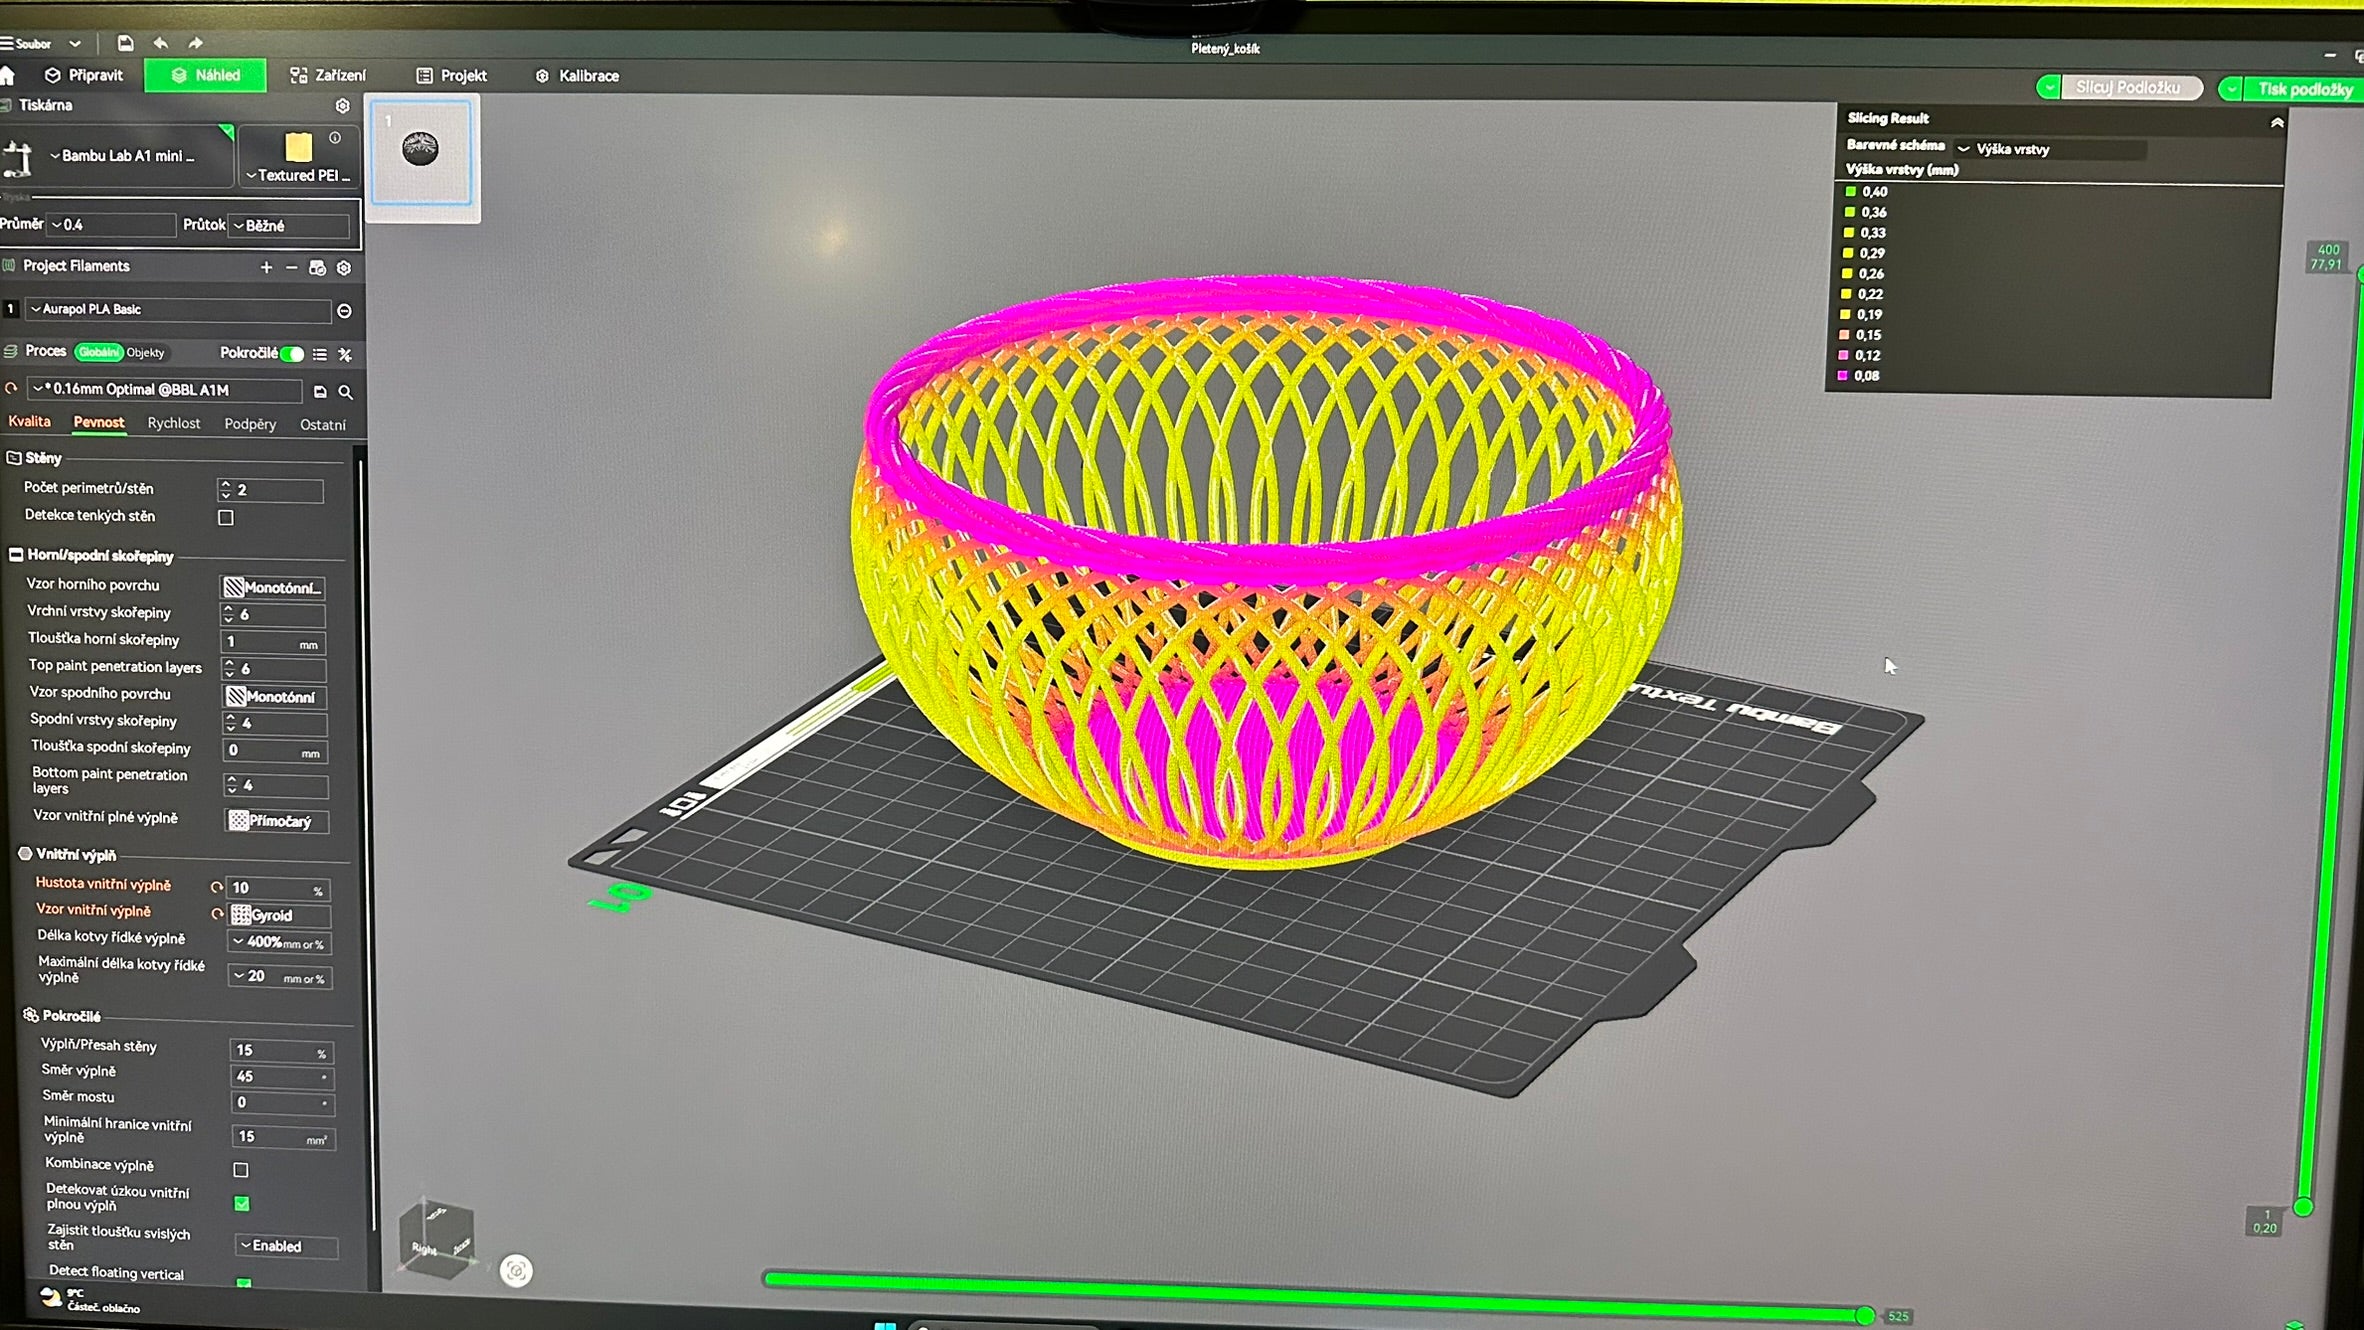The image size is (2364, 1330).
Task: Click Počet perimetrů/stěn value field
Action: click(270, 490)
